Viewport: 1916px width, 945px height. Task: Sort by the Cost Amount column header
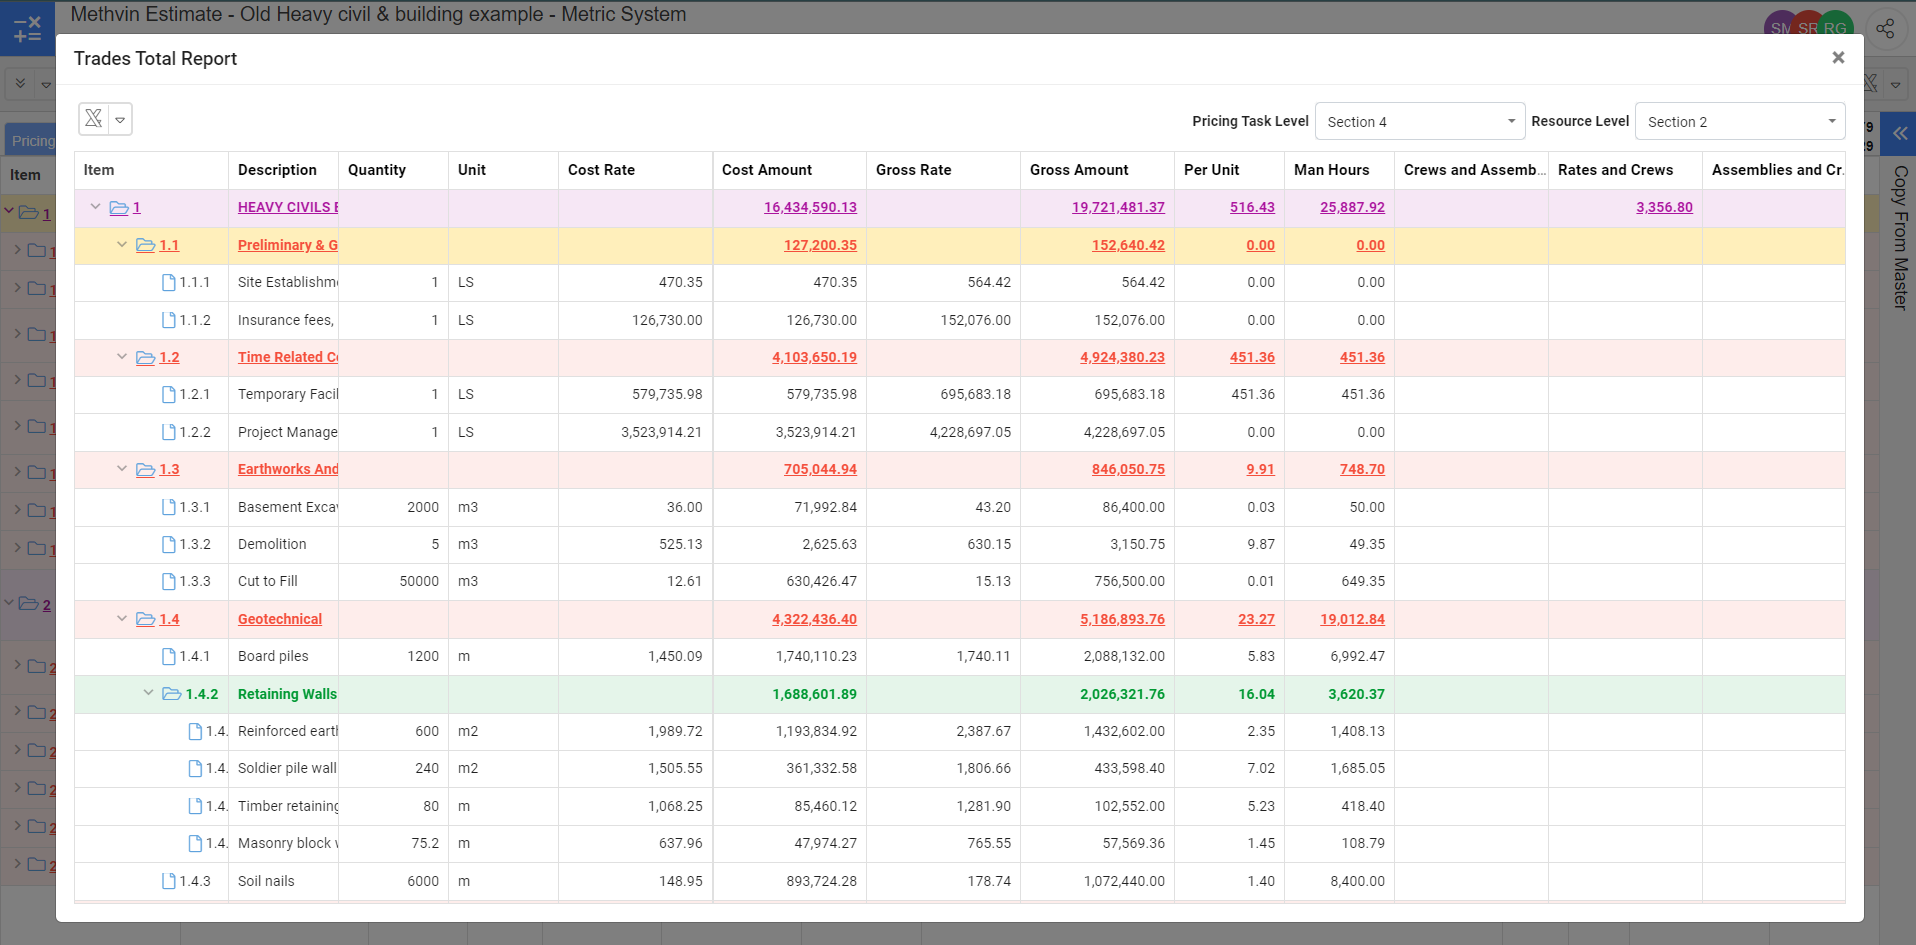[x=766, y=170]
